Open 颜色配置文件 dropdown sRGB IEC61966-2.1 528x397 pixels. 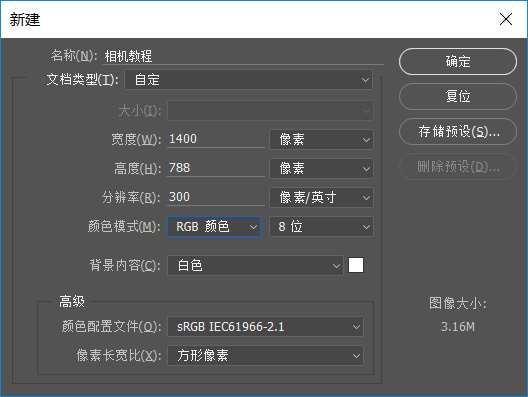[x=265, y=327]
